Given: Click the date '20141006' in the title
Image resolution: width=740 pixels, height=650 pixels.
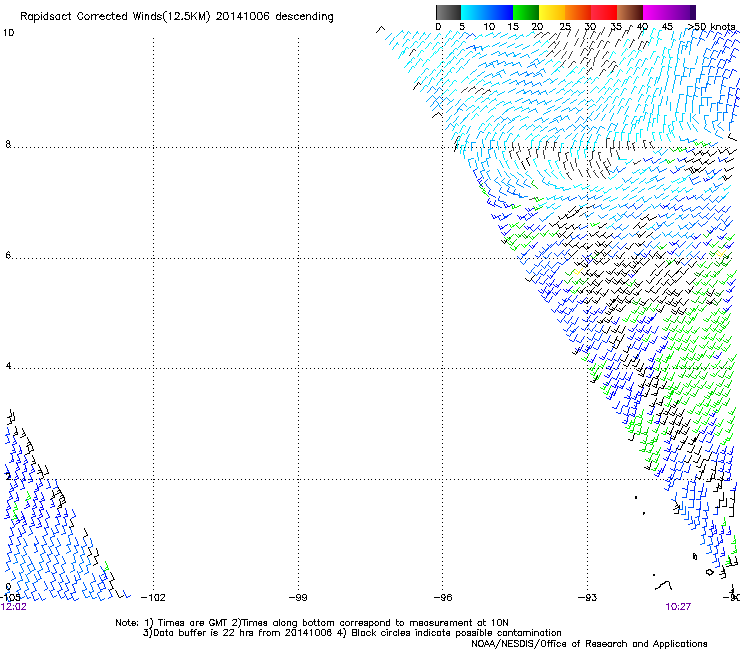Looking at the screenshot, I should [243, 17].
